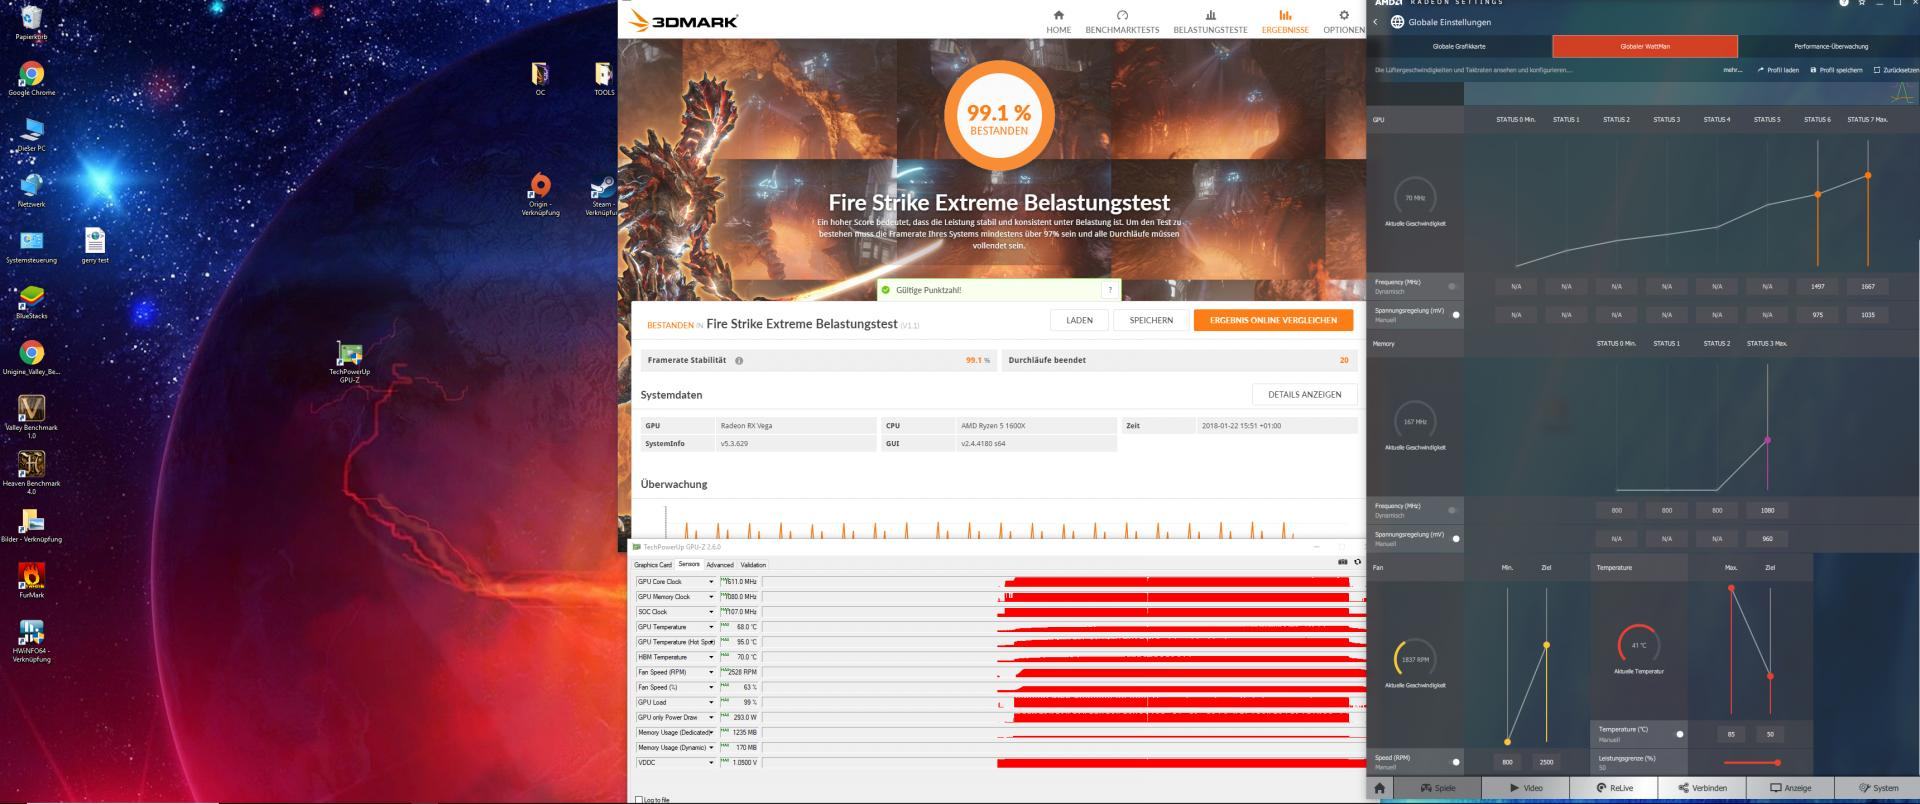Click the Laden button in 3DMark
The image size is (1920, 804).
coord(1079,320)
